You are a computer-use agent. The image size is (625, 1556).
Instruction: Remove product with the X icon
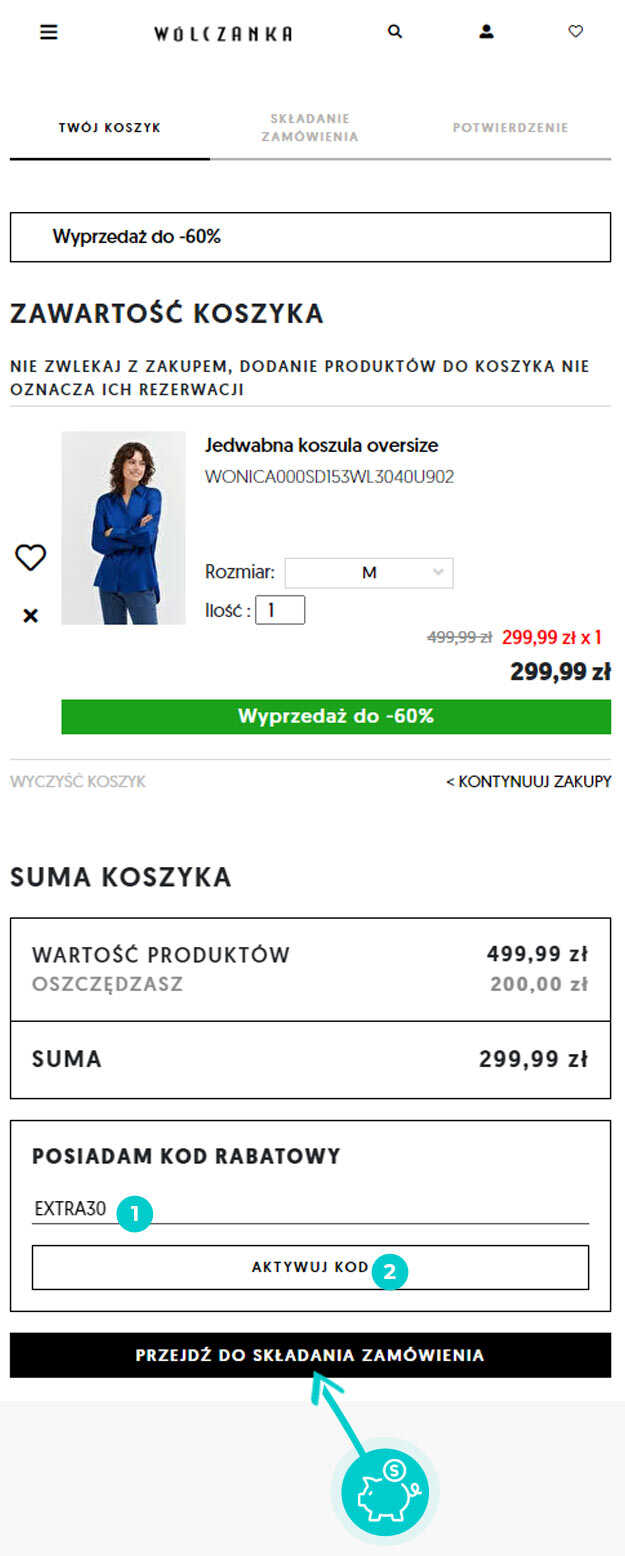(30, 616)
